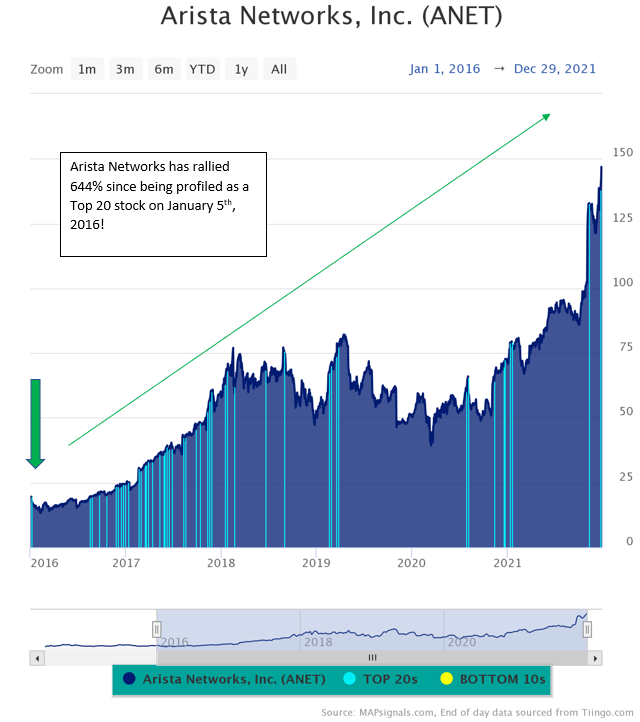Click the 50 y-axis value
This screenshot has height=722, width=640.
pyautogui.click(x=626, y=411)
